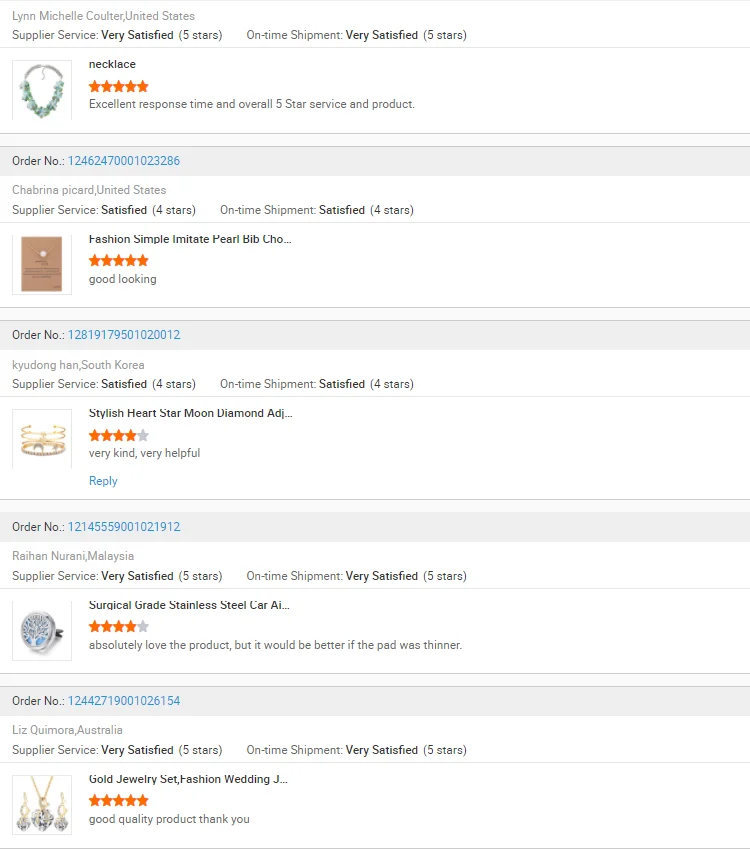Click four-star rating on bracelet review
This screenshot has height=849, width=750.
tap(119, 435)
